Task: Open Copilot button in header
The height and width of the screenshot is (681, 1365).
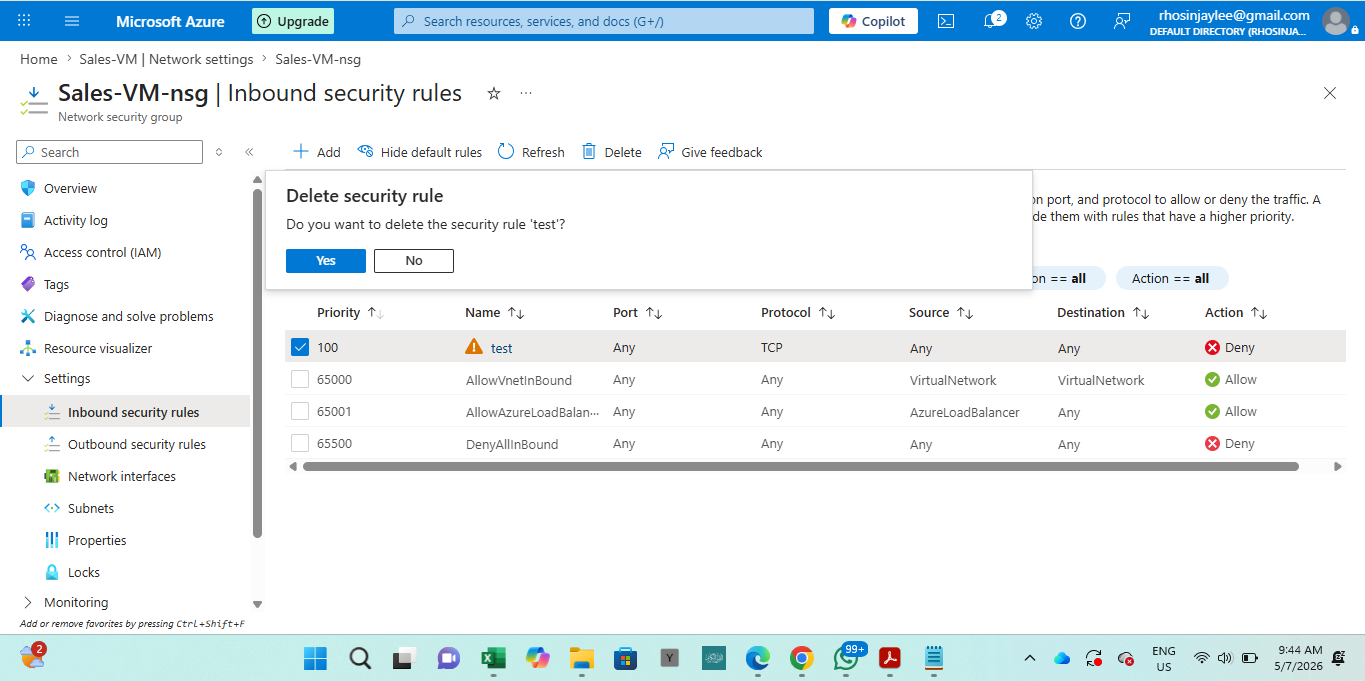Action: point(873,21)
